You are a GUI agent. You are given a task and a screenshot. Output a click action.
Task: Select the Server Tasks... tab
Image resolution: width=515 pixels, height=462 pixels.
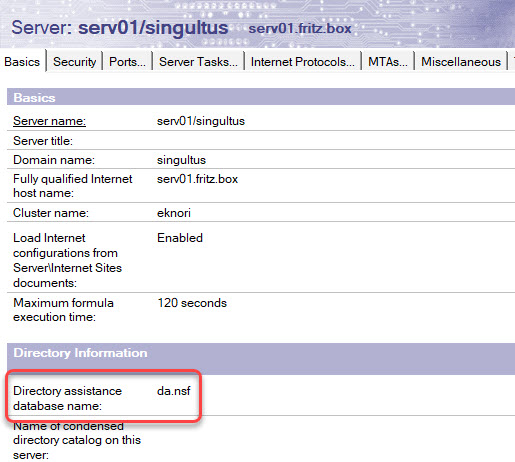tap(198, 62)
